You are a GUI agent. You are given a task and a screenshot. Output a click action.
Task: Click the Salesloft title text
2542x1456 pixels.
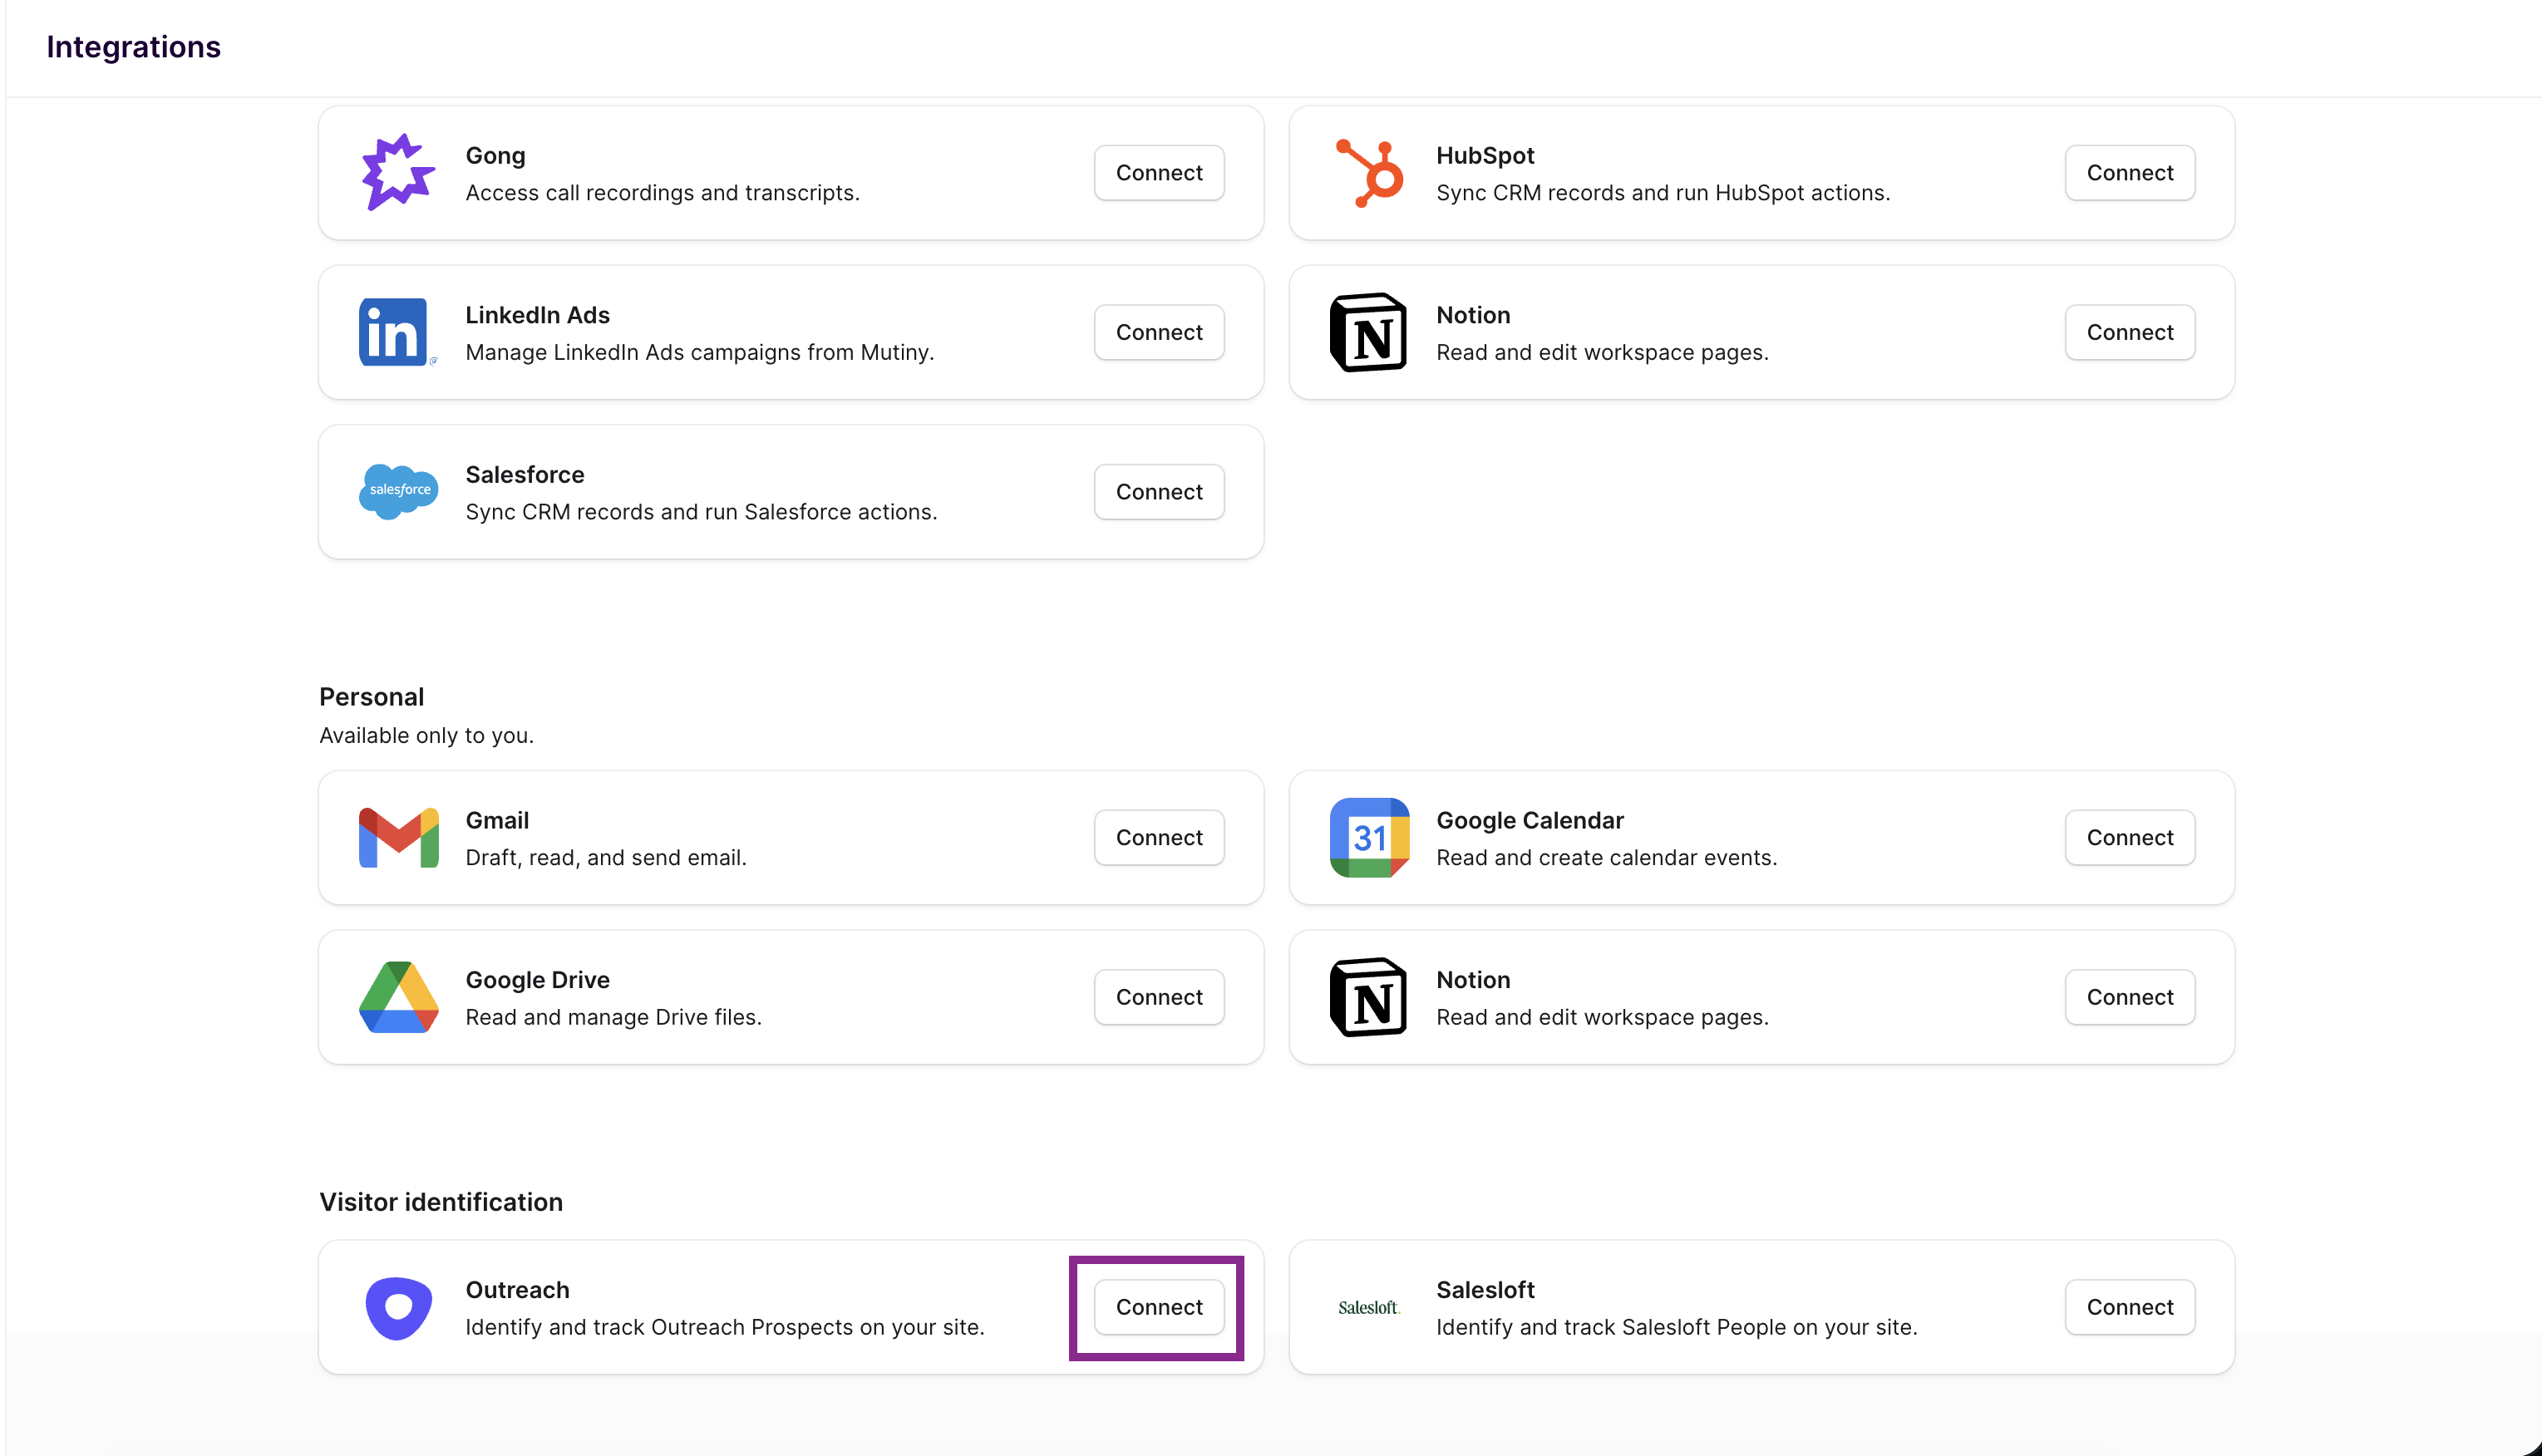pos(1485,1290)
